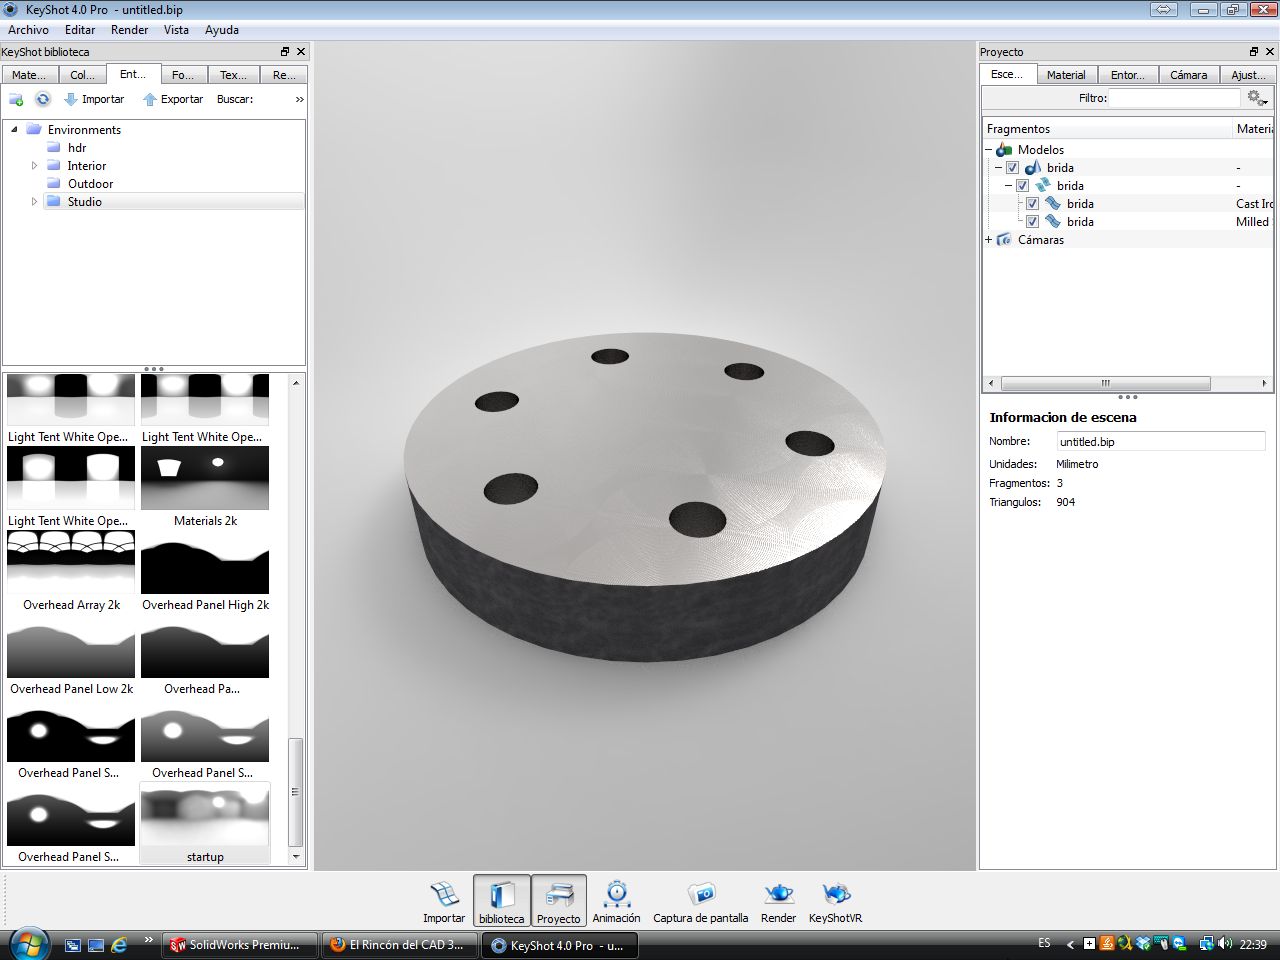Switch to Entorno tab in Proyecto
1280x960 pixels.
pyautogui.click(x=1128, y=75)
